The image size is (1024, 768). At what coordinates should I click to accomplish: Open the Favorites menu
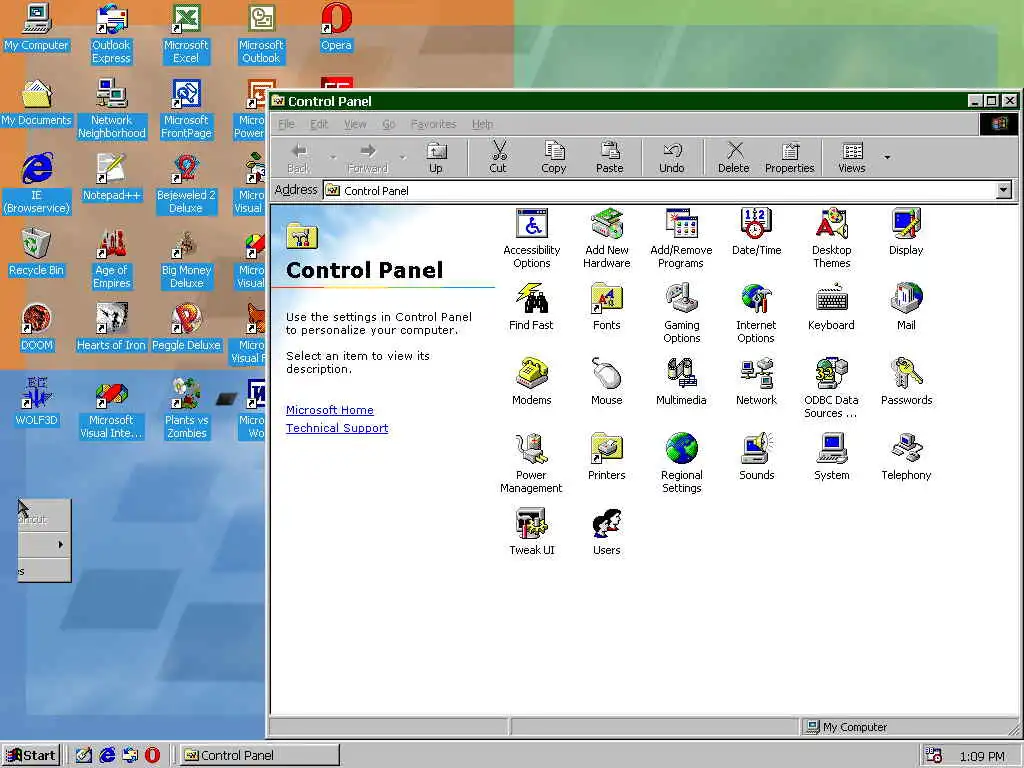point(434,124)
